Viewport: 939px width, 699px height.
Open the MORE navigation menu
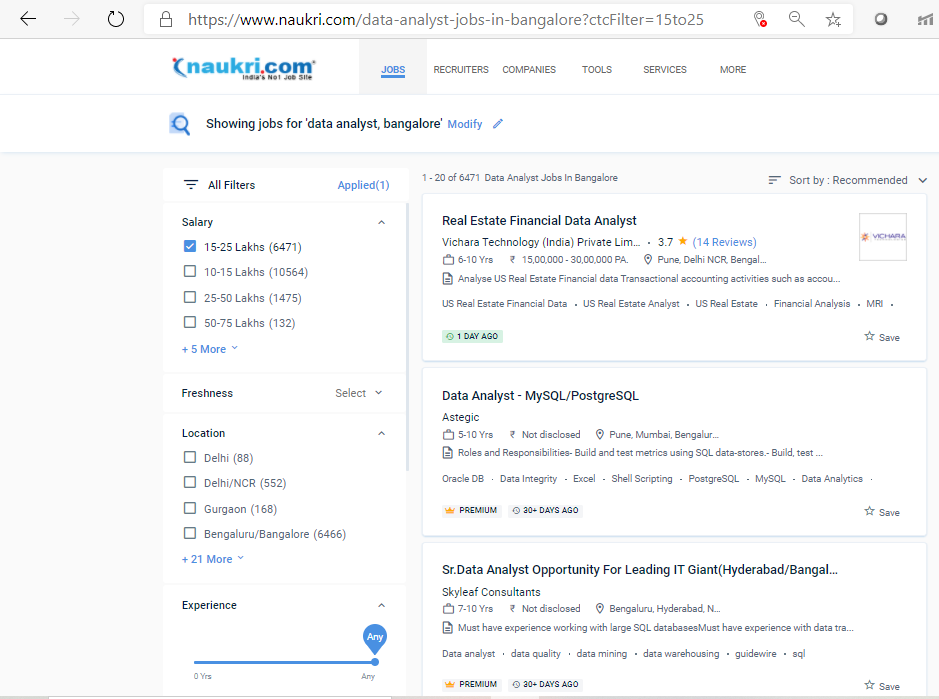coord(733,69)
